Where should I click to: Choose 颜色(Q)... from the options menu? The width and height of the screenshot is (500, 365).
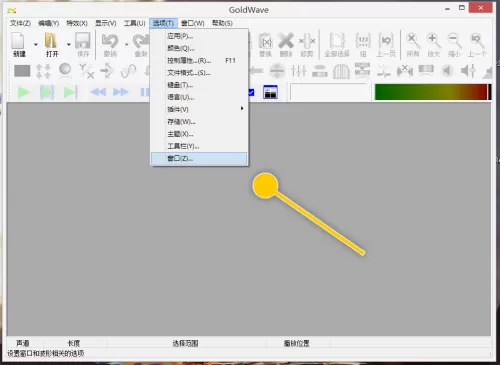pos(199,48)
